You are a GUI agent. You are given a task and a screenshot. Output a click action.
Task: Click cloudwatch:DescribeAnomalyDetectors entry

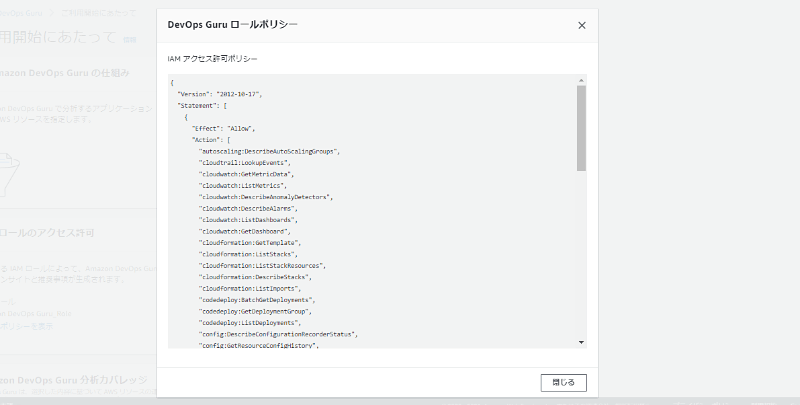[x=265, y=197]
